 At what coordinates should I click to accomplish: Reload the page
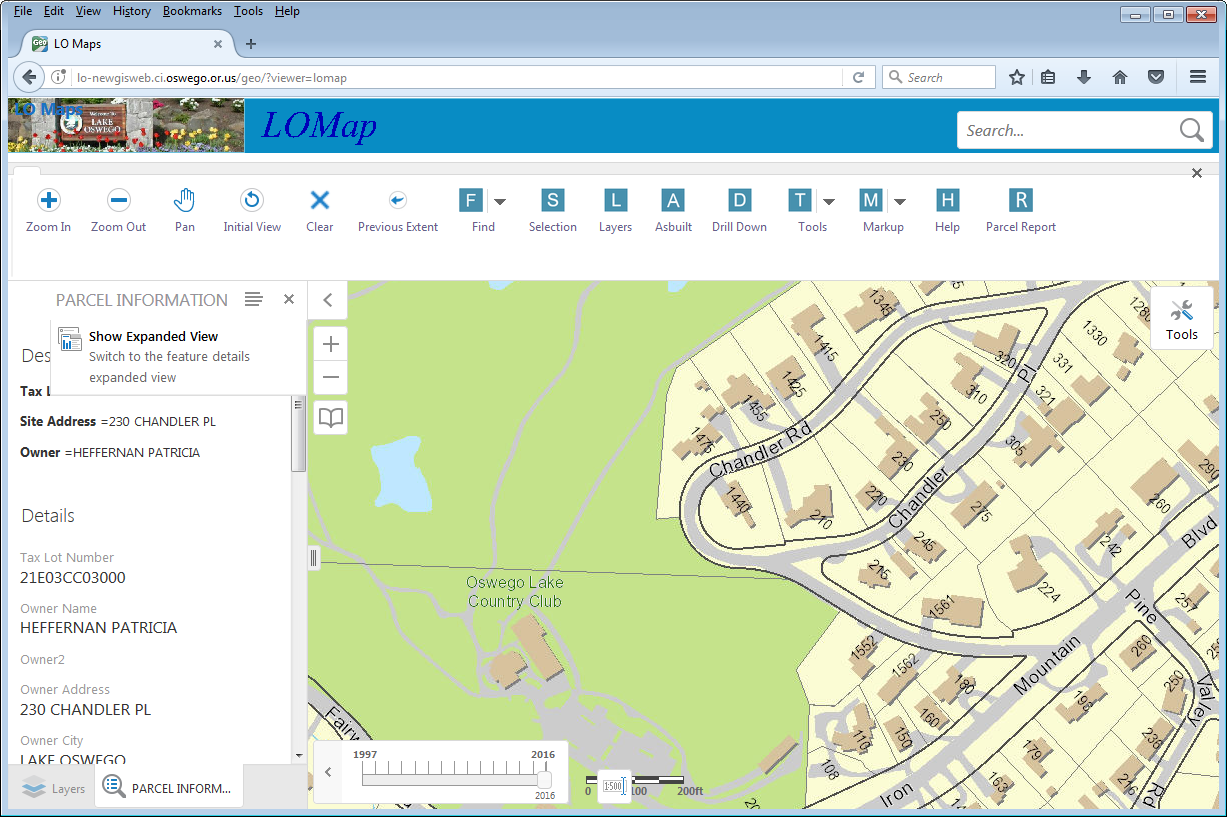tap(858, 77)
